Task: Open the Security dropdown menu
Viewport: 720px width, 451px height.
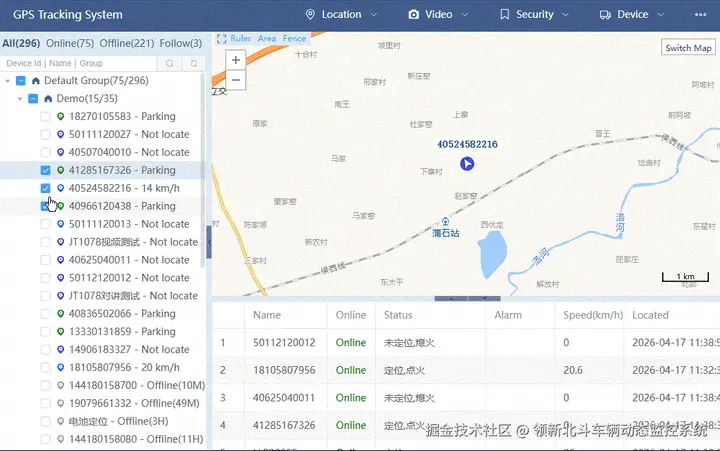Action: [x=534, y=15]
